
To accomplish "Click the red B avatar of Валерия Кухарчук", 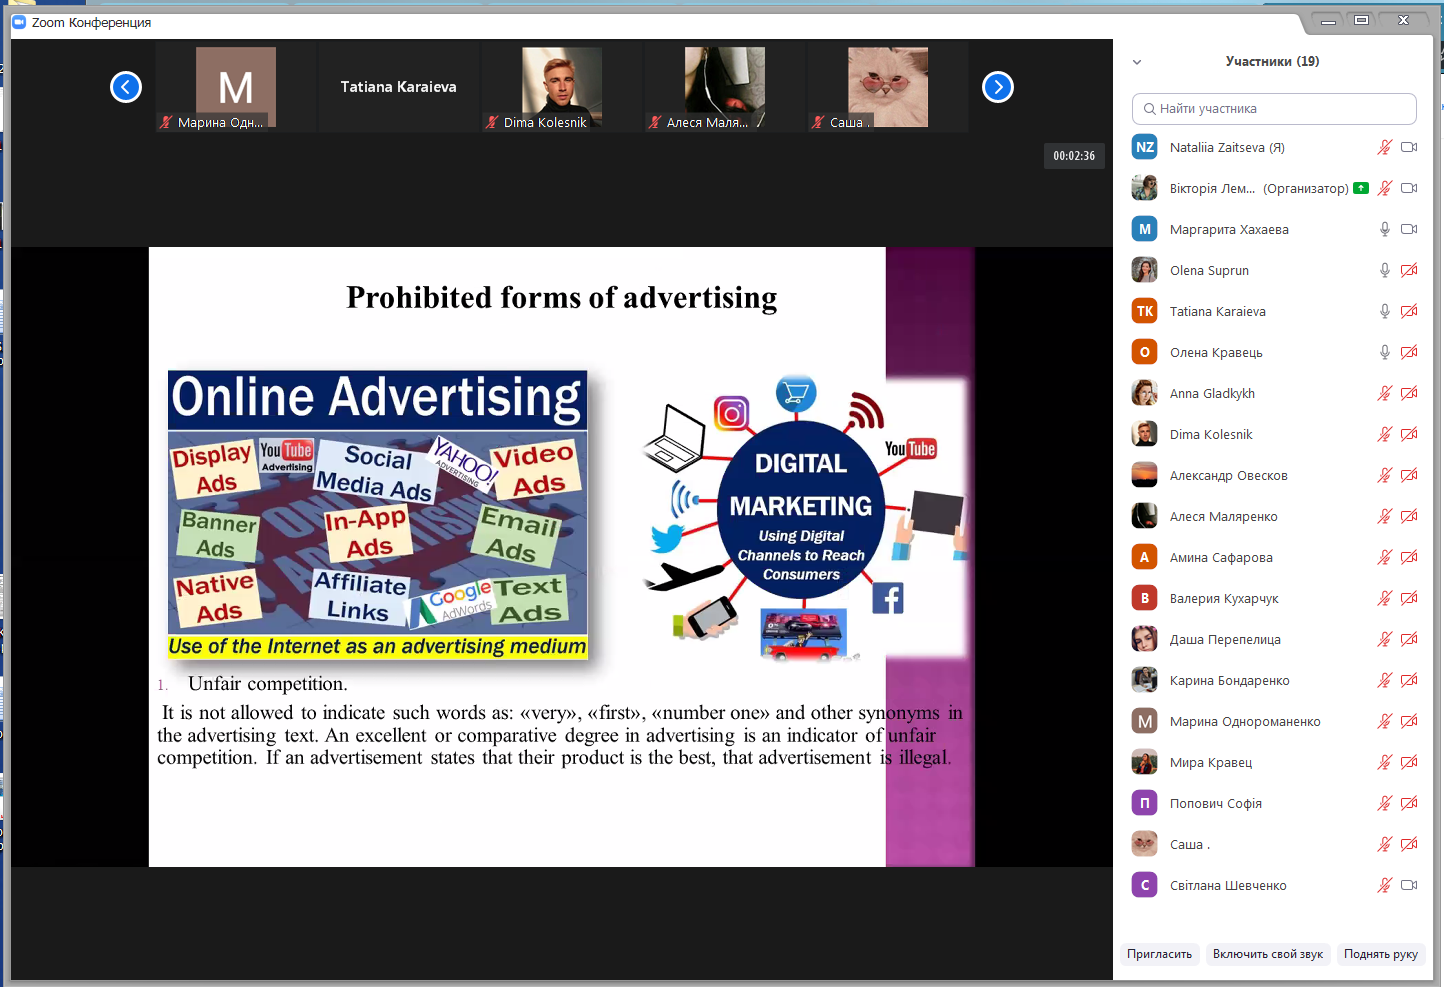I will point(1145,598).
